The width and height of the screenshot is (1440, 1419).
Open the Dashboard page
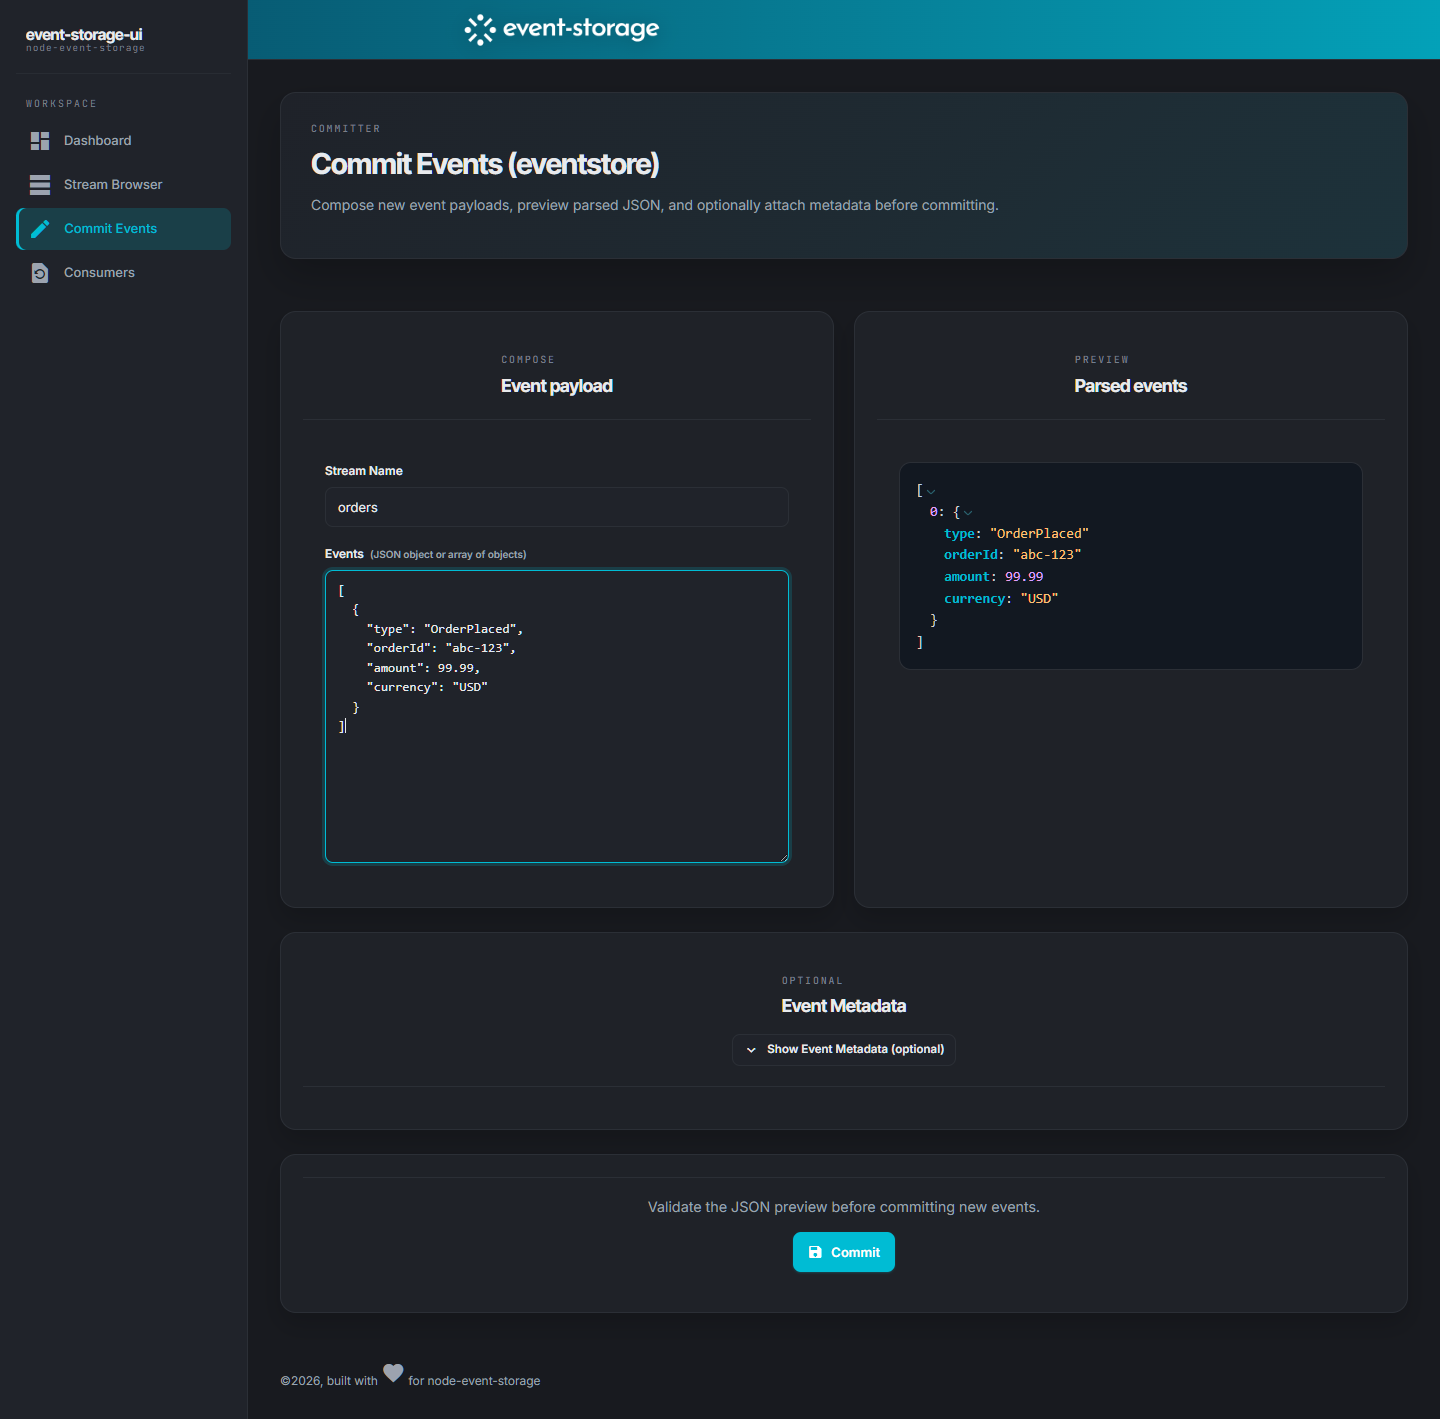pyautogui.click(x=124, y=141)
